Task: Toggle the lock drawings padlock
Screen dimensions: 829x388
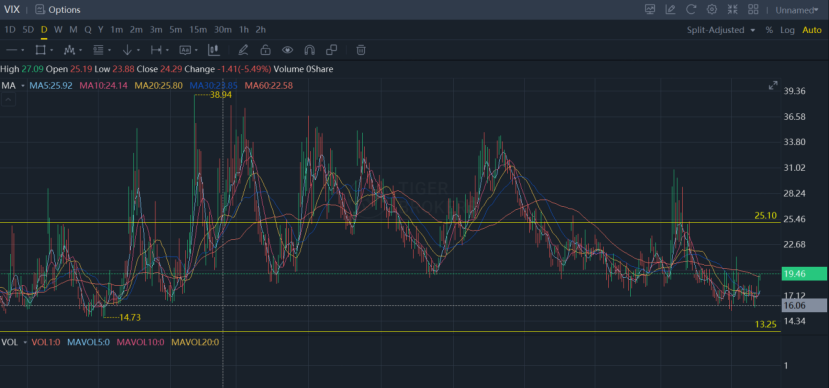Action: pos(265,50)
